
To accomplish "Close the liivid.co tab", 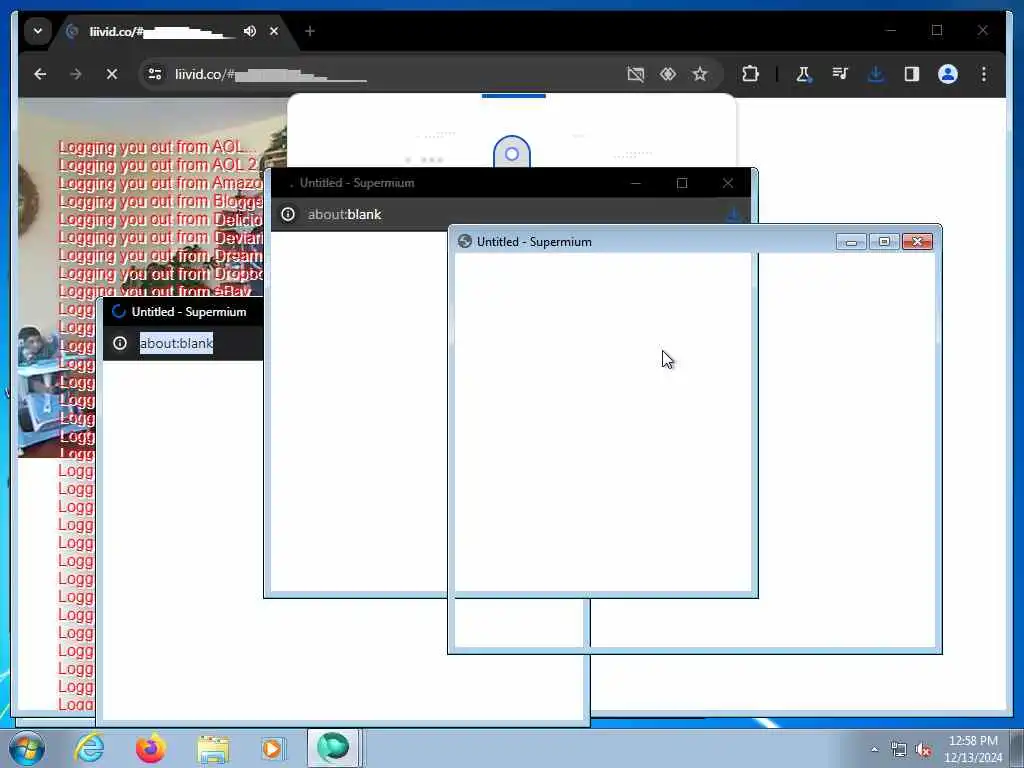I will pos(274,31).
